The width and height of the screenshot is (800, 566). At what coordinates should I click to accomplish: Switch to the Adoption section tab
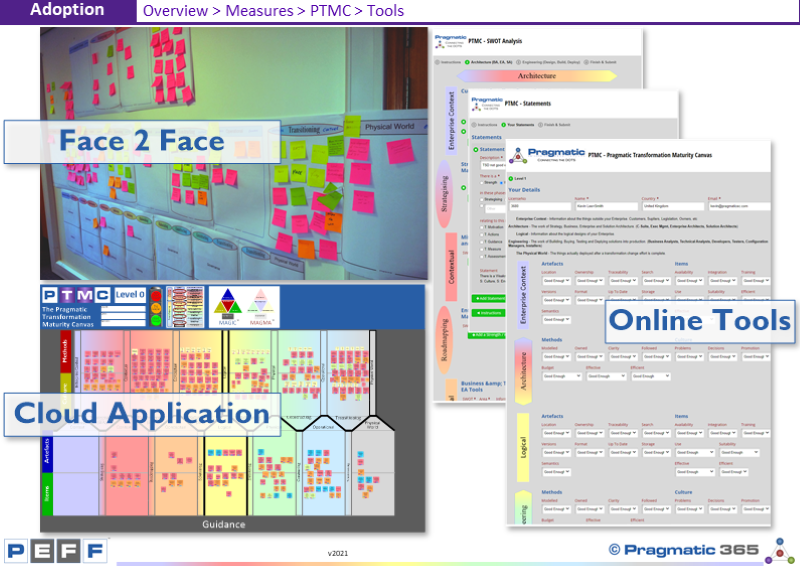point(67,10)
